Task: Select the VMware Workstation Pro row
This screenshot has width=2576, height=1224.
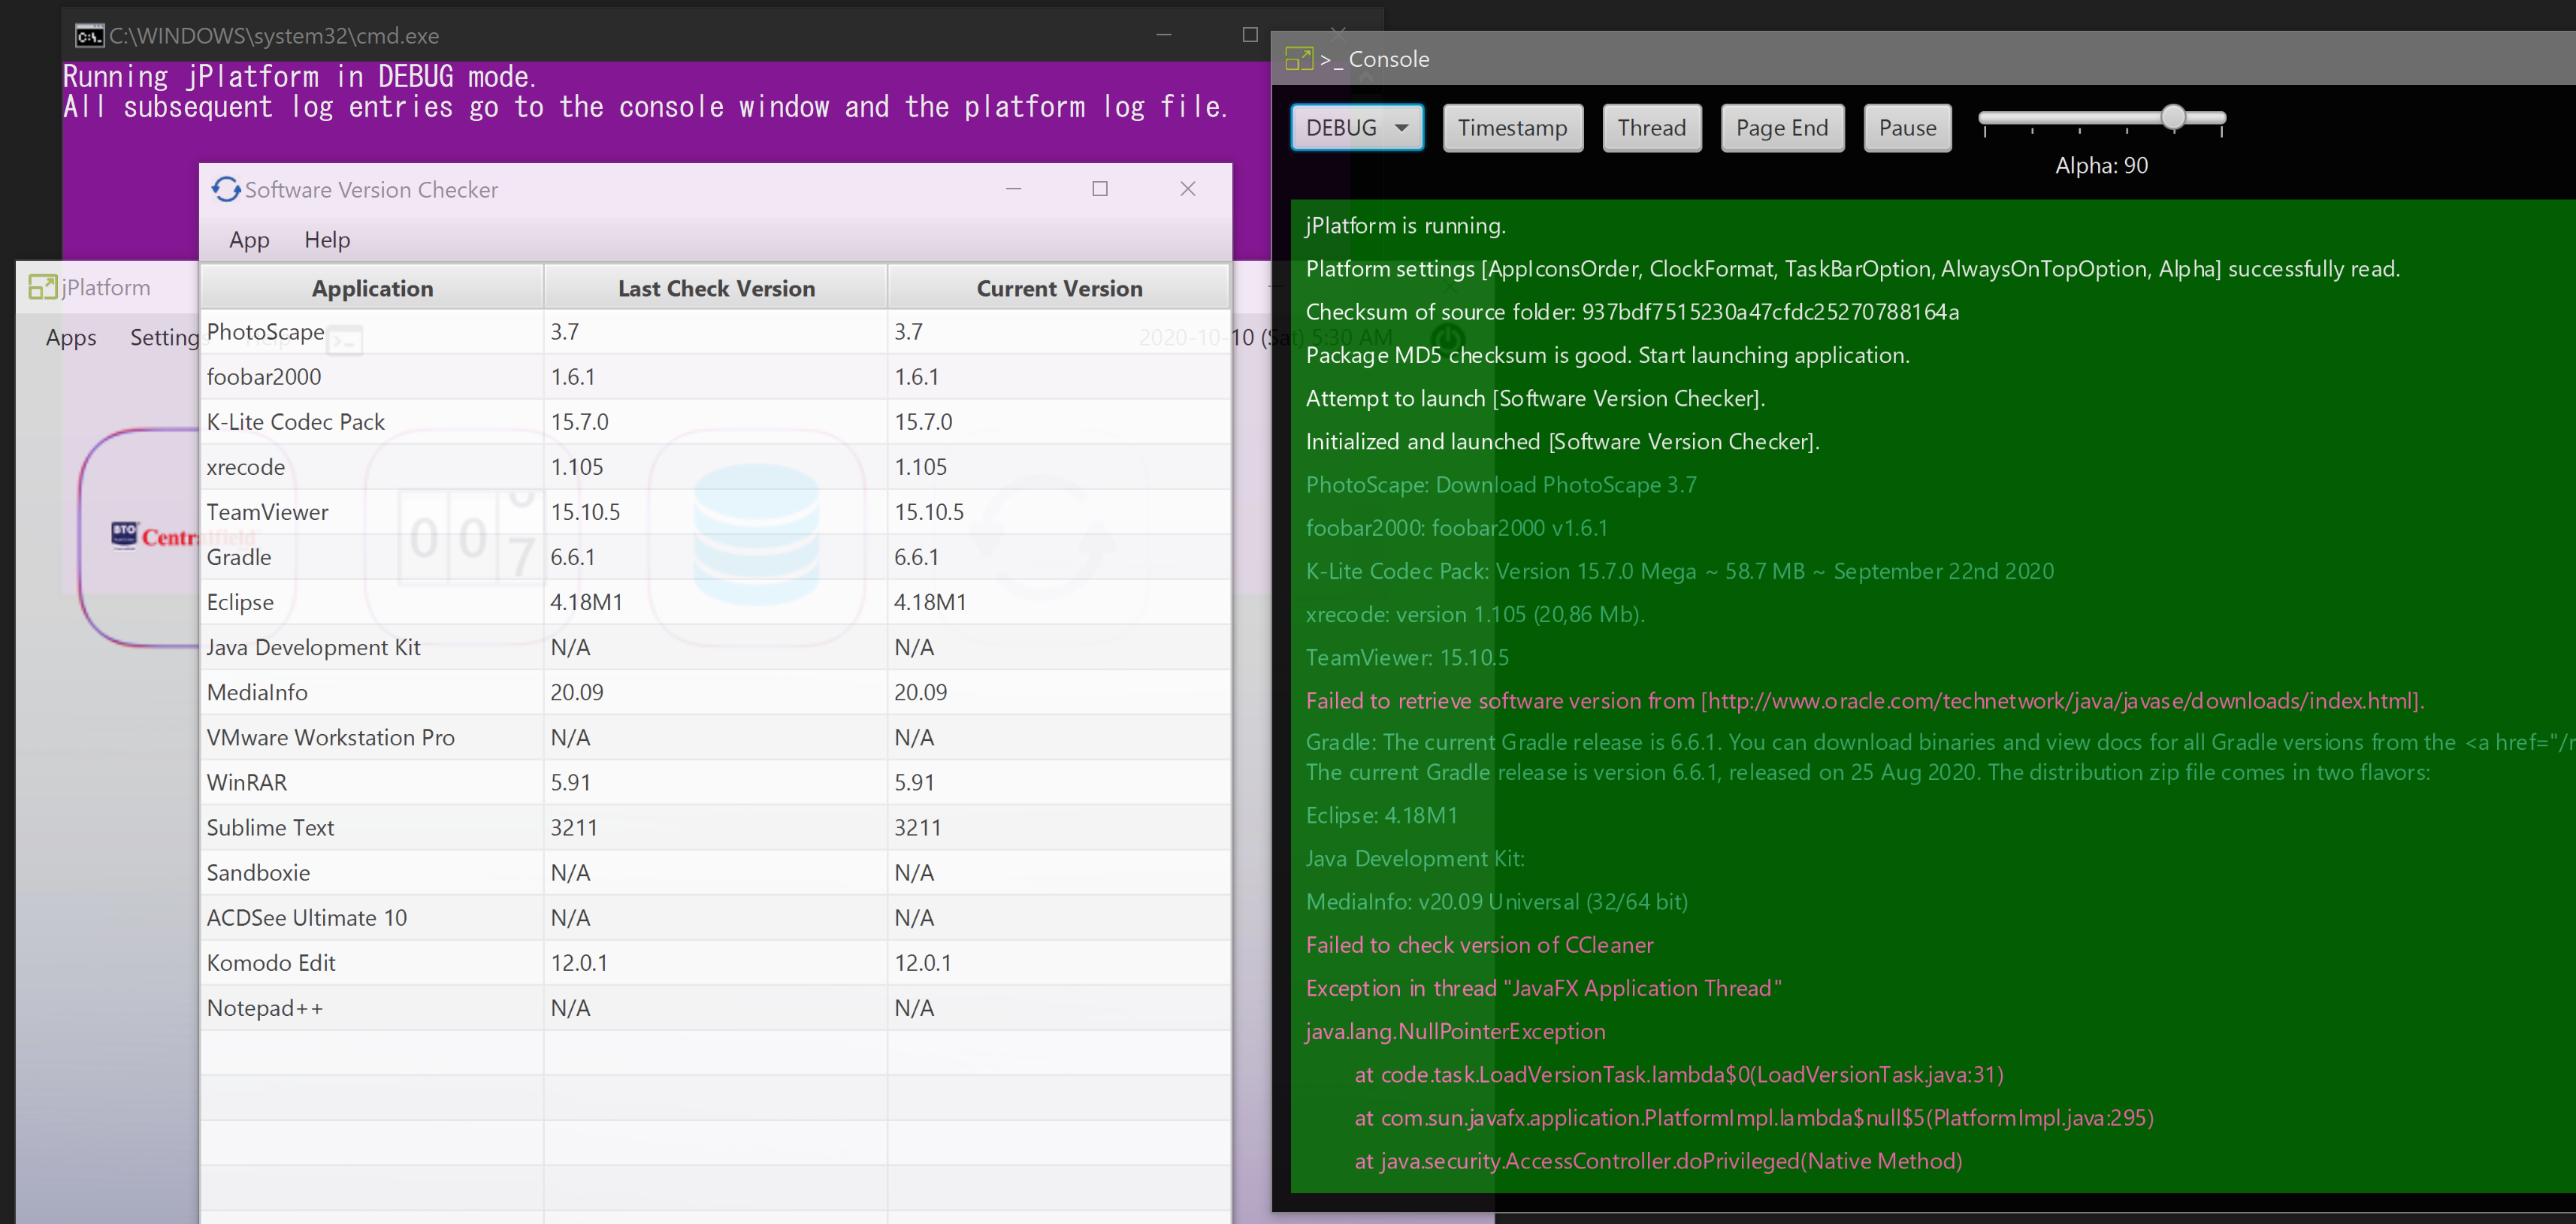Action: click(715, 737)
